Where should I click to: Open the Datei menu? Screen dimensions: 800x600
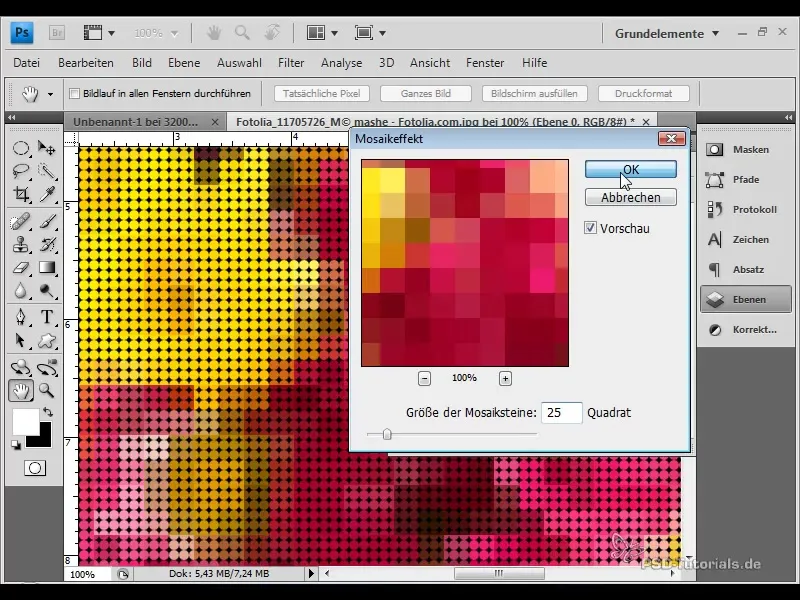pyautogui.click(x=27, y=63)
